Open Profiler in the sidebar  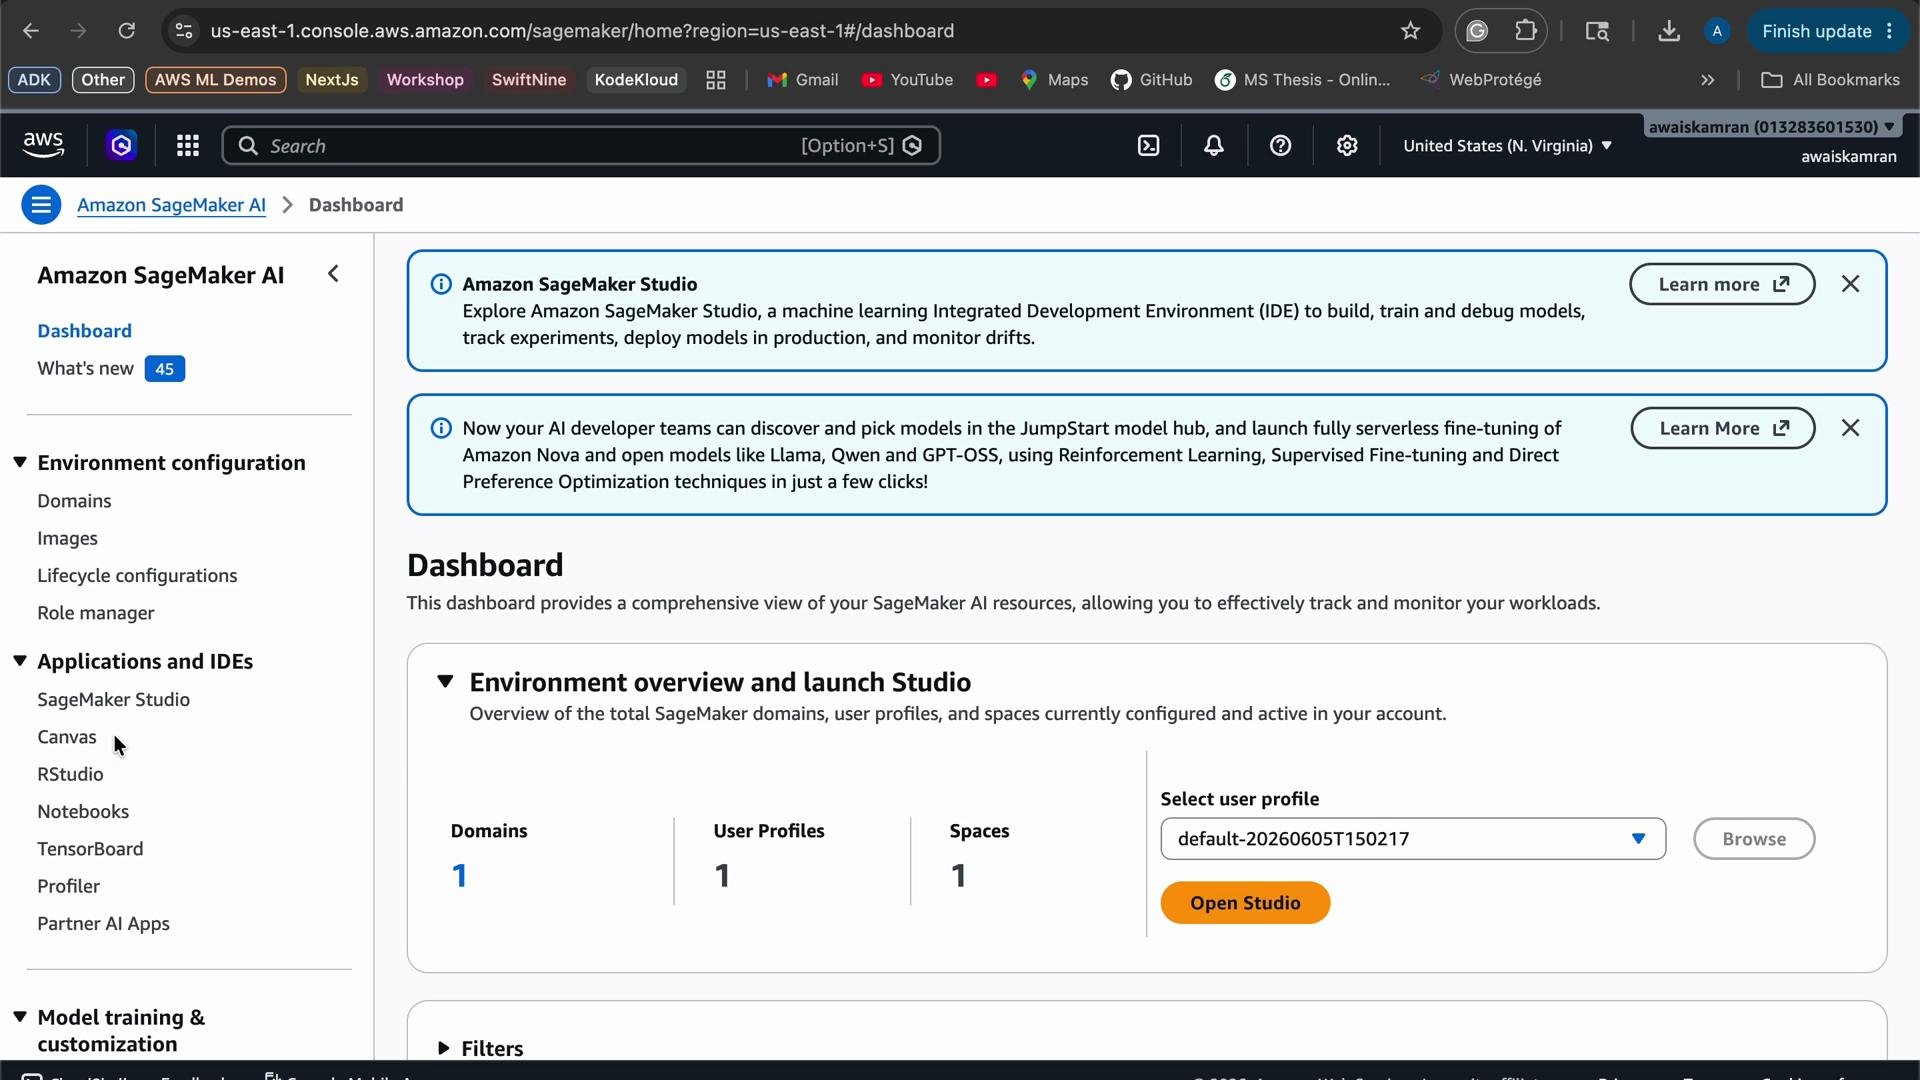68,886
